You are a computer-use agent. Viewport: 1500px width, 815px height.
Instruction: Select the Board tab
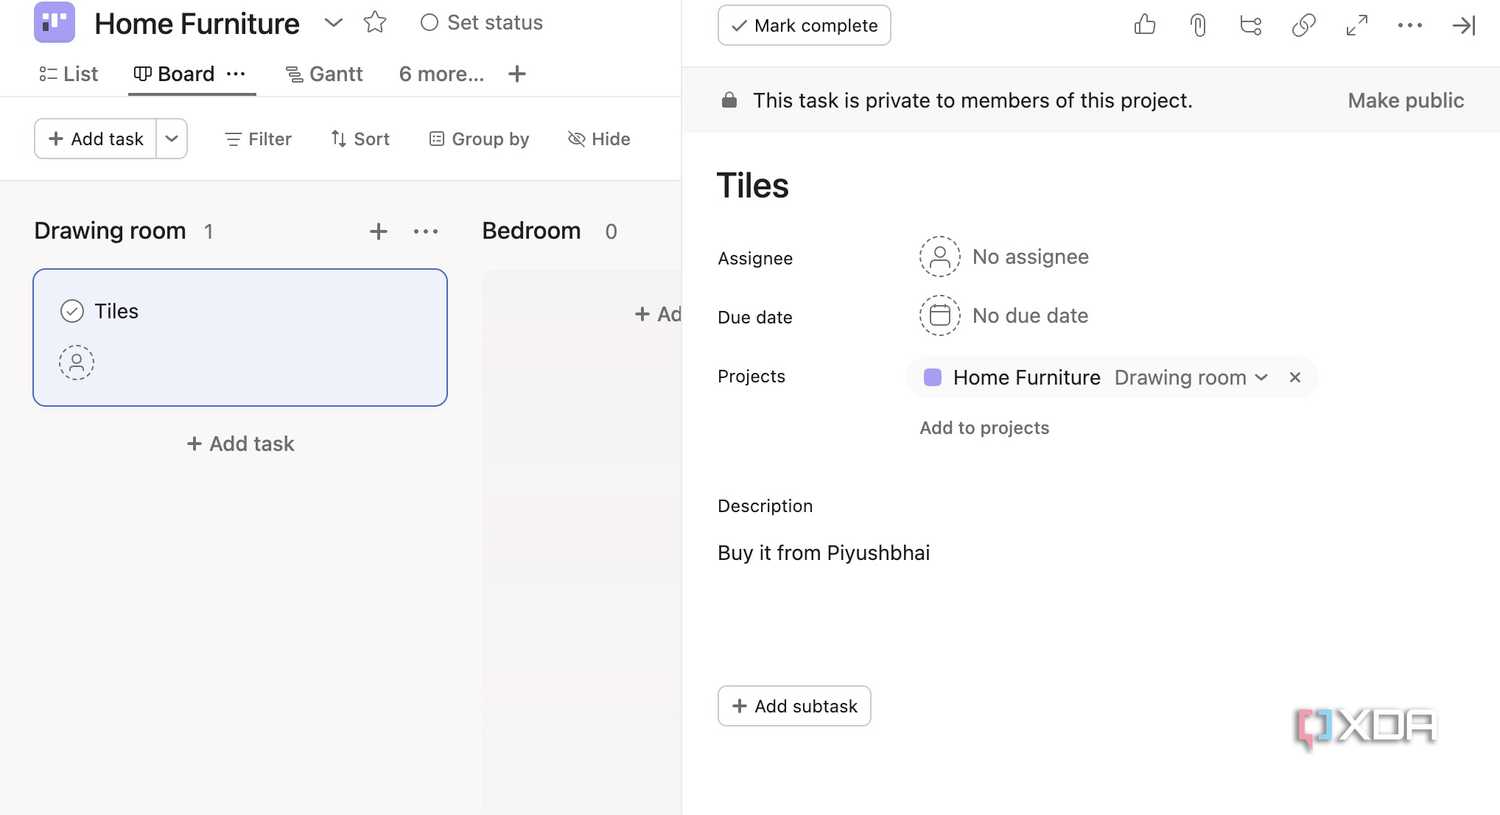(x=174, y=74)
